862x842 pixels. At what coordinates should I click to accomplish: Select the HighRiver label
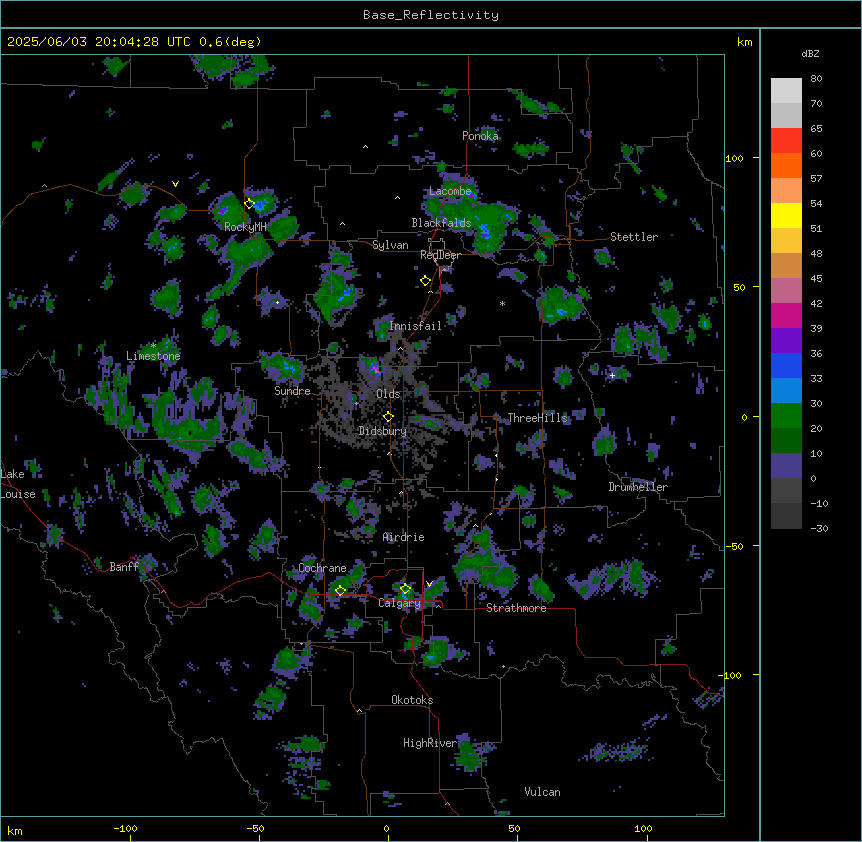(430, 743)
